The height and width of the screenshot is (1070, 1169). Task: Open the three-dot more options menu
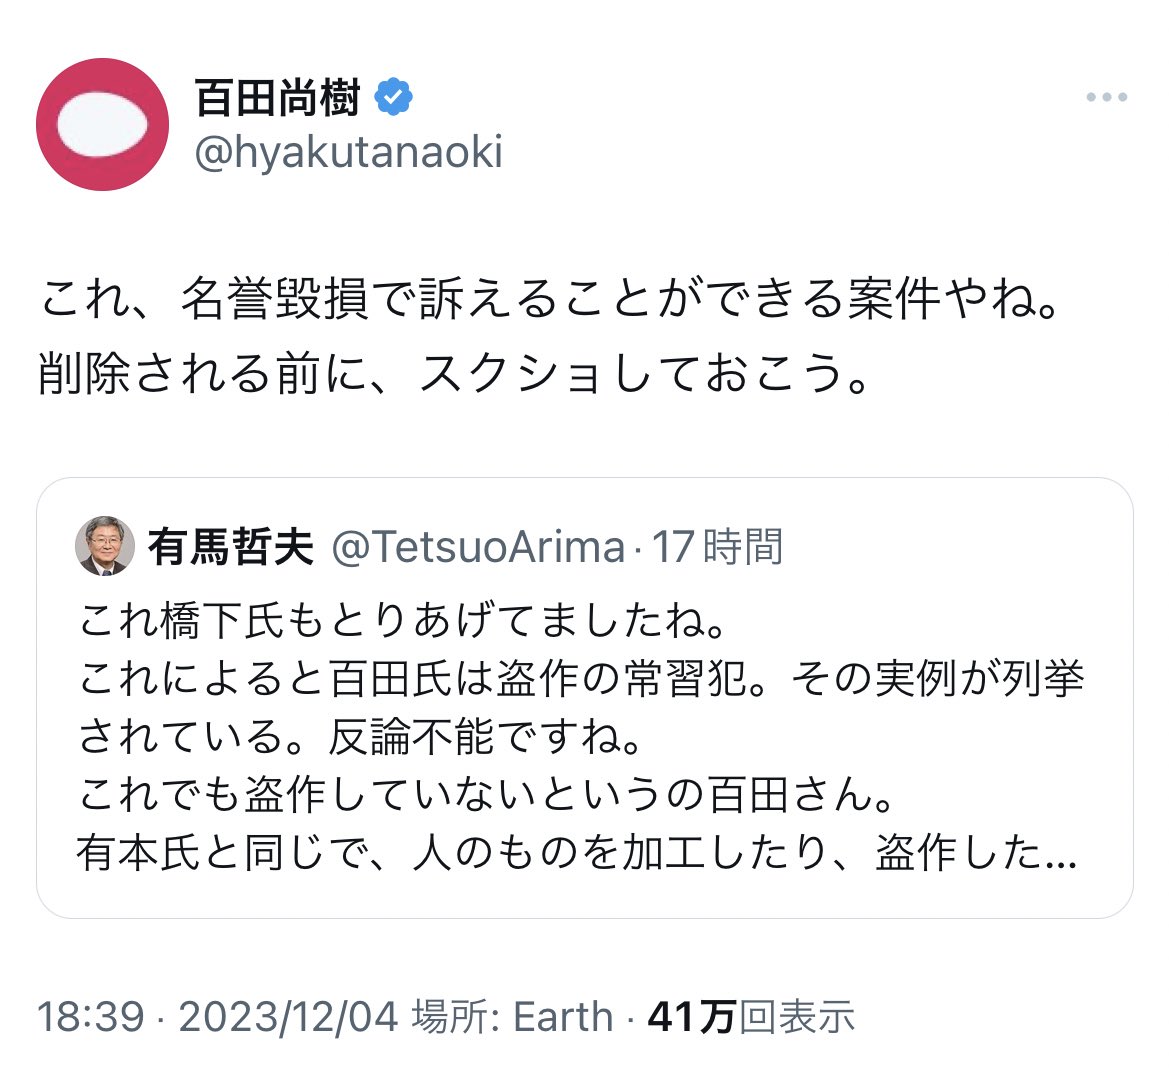[1107, 98]
